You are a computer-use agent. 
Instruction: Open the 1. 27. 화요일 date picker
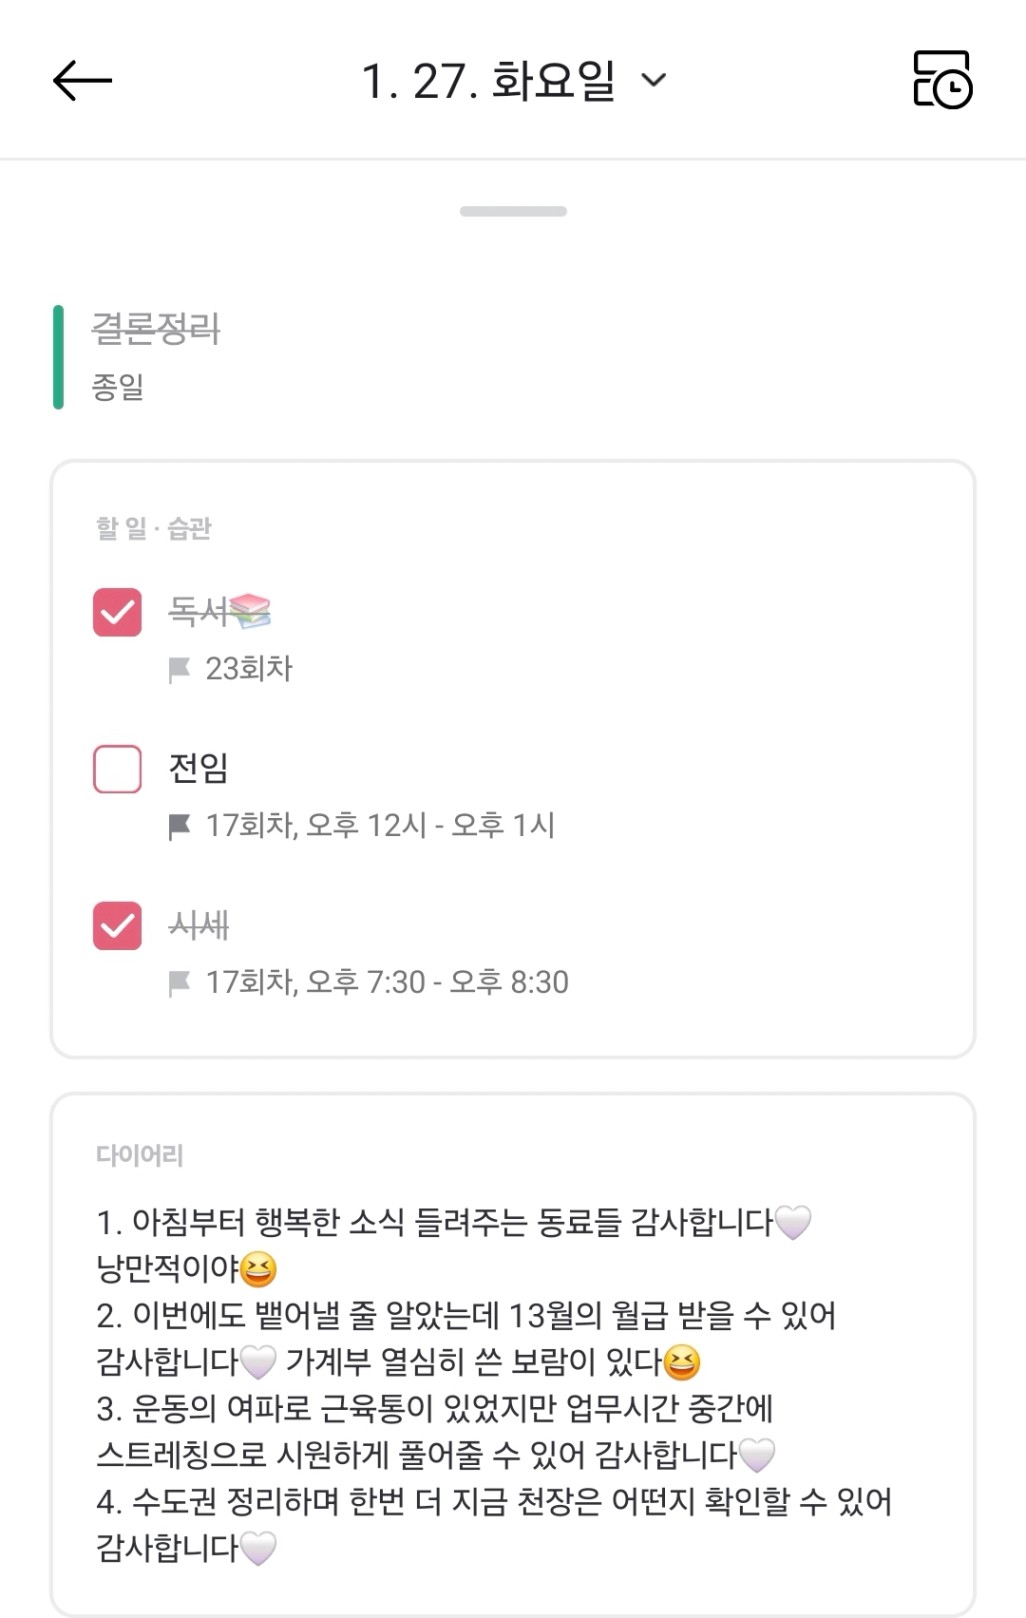488,81
